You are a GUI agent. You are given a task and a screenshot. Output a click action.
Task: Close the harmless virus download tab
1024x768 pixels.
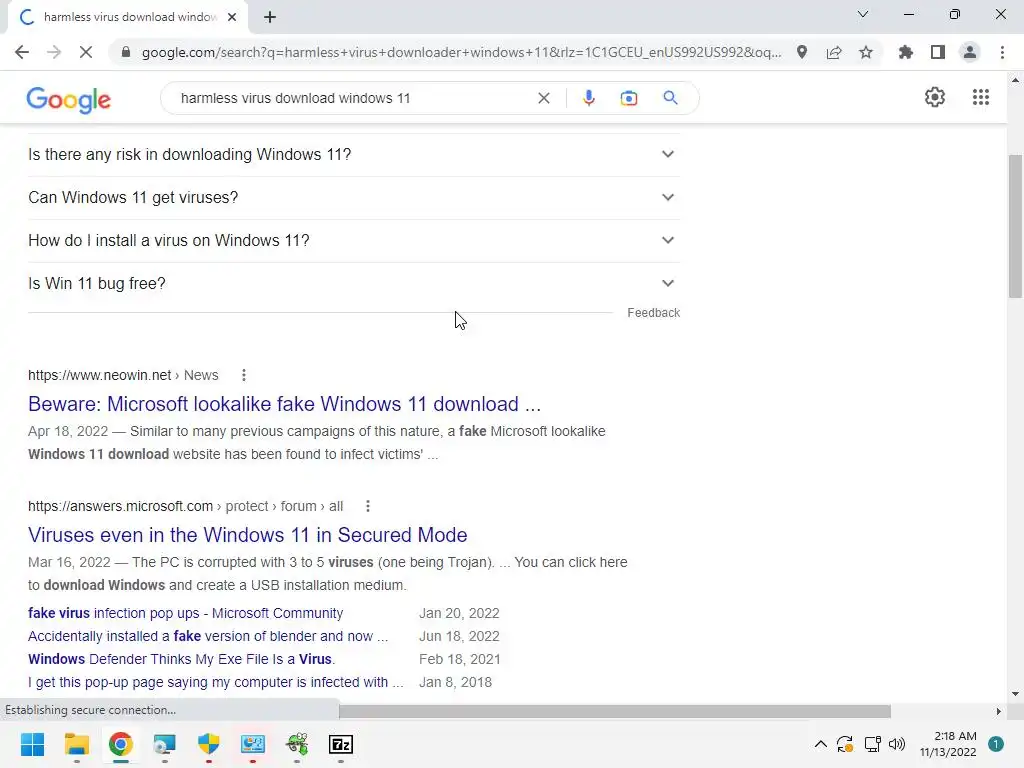pos(232,17)
